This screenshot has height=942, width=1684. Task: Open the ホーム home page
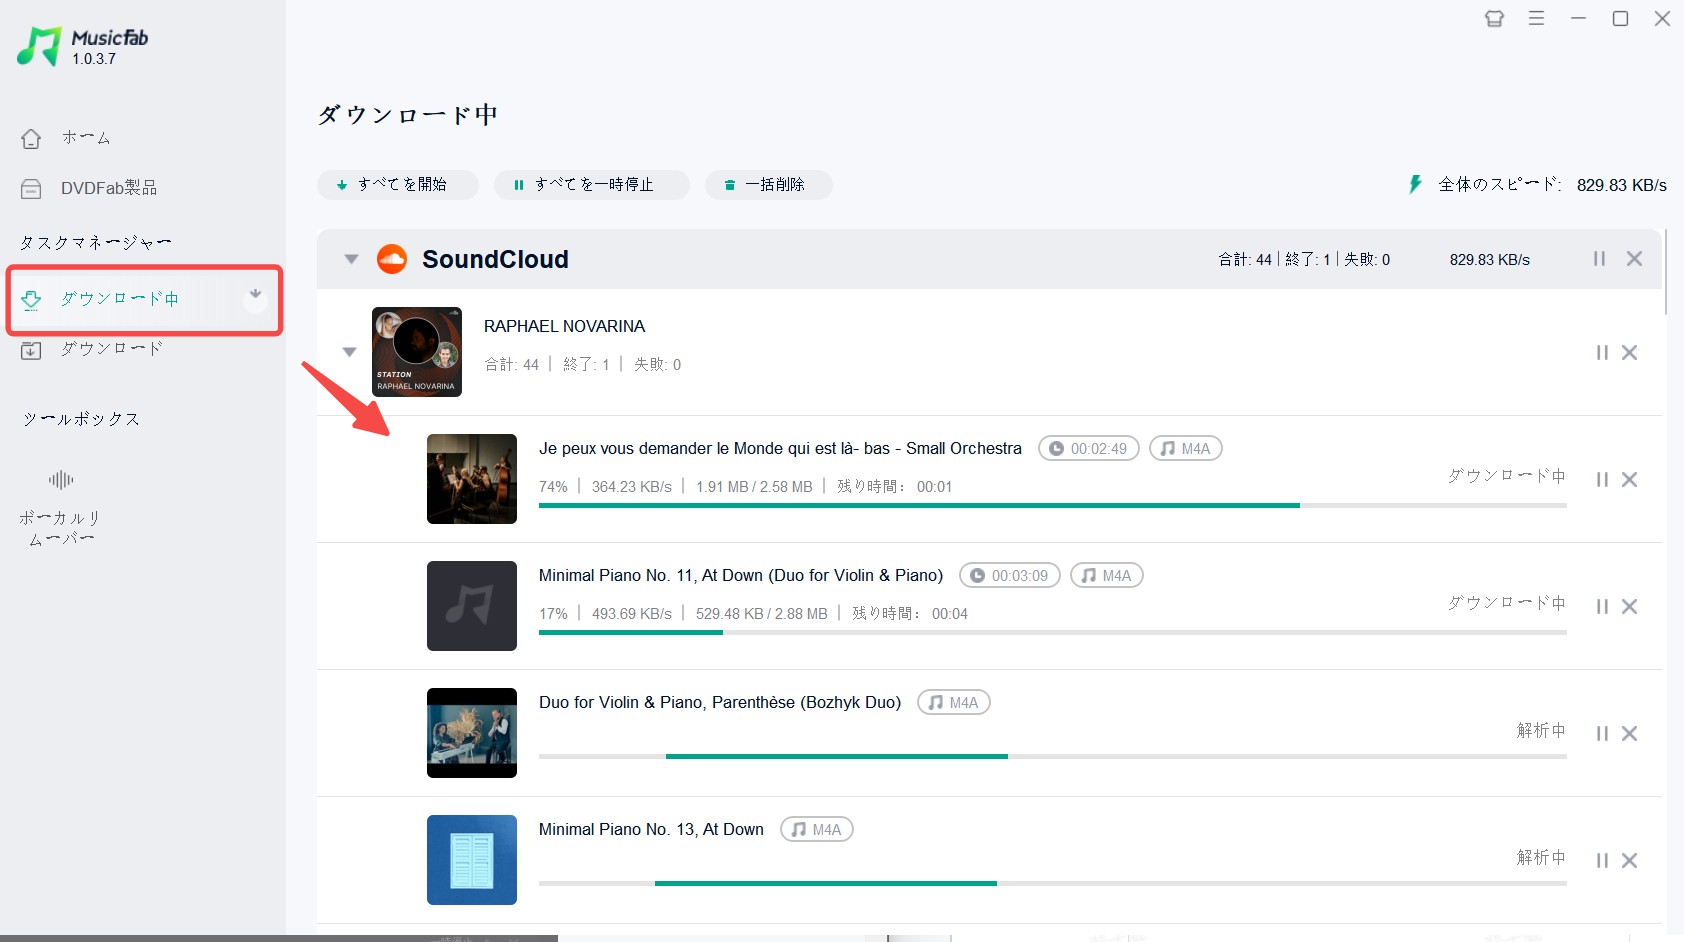tap(66, 138)
